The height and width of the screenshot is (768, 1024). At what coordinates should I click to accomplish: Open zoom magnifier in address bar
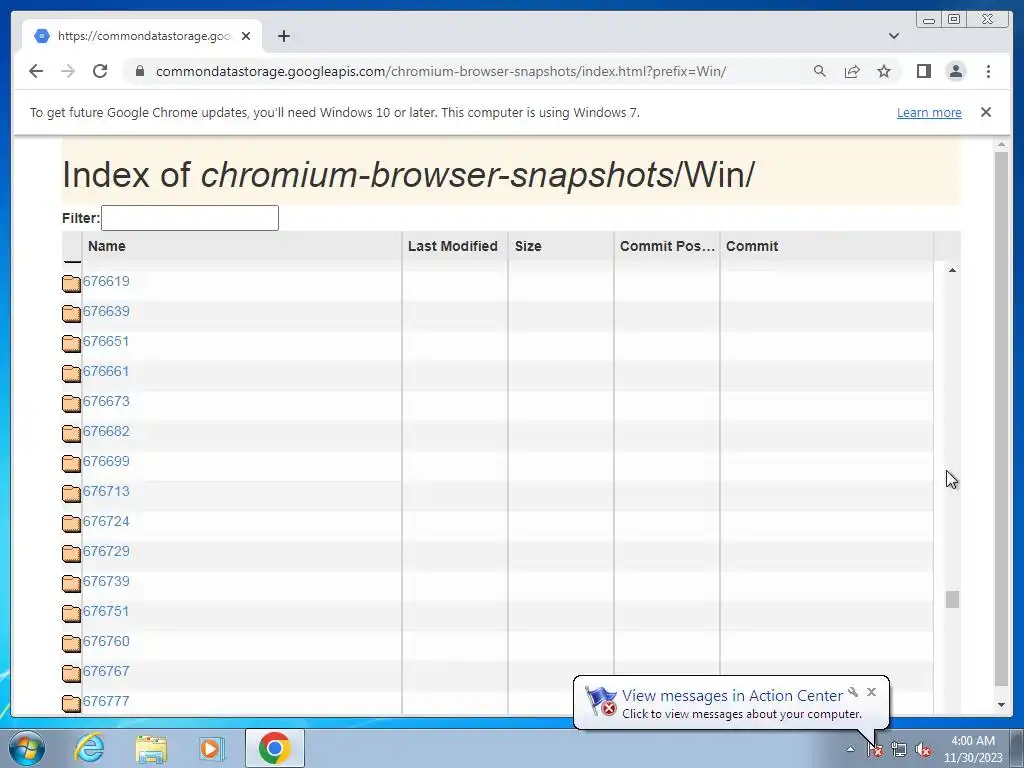[x=820, y=71]
